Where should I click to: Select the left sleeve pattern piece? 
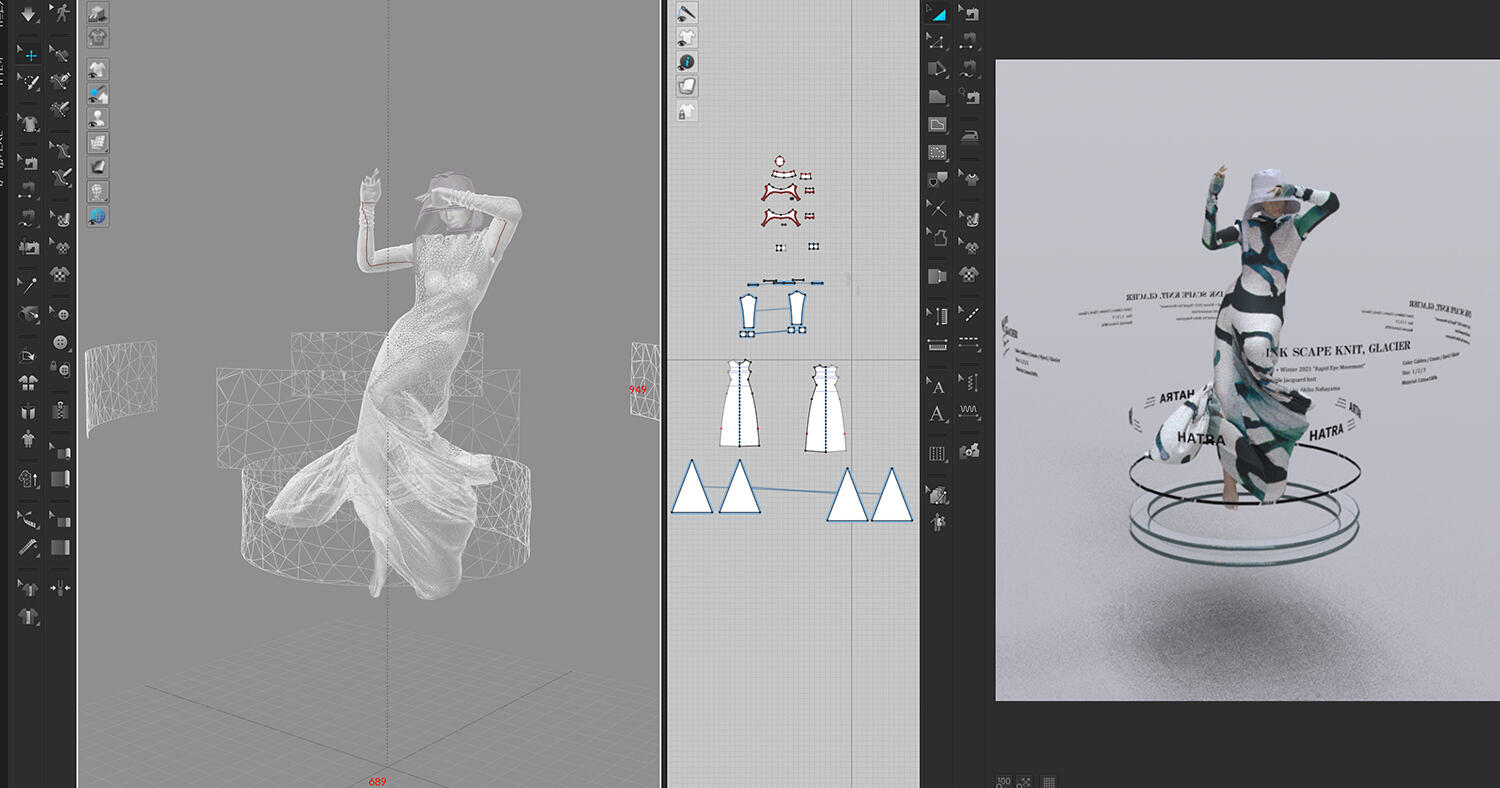click(x=748, y=313)
